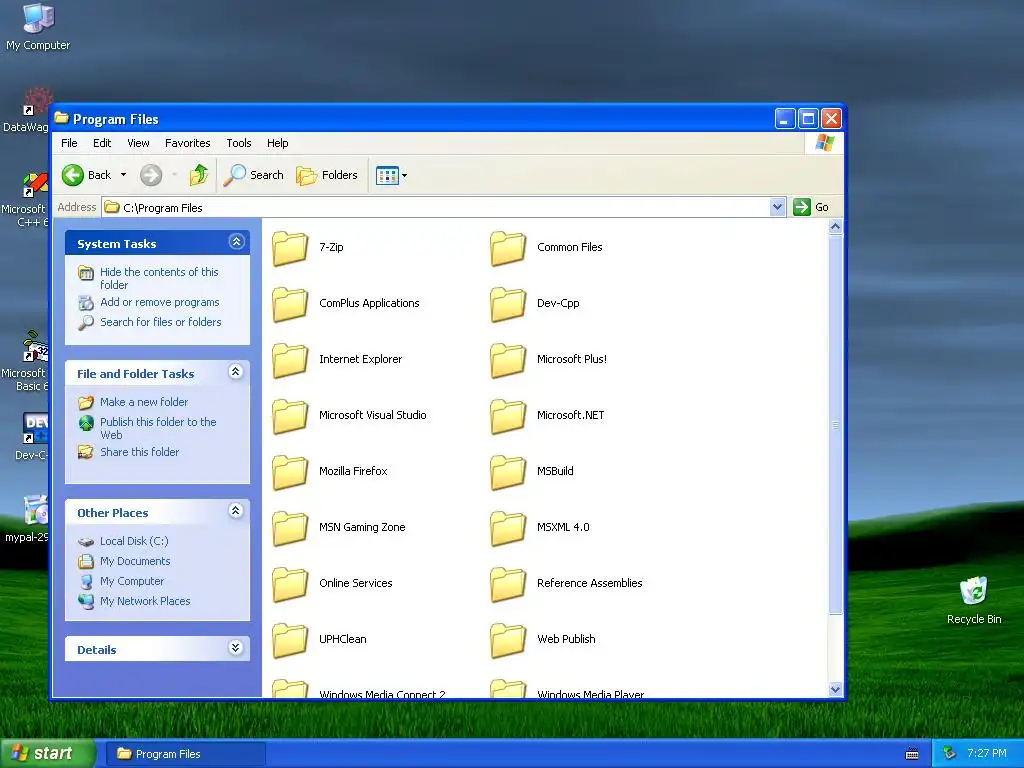The height and width of the screenshot is (768, 1024).
Task: Click the taskbar clock showing 7:27 PM
Action: (x=987, y=753)
